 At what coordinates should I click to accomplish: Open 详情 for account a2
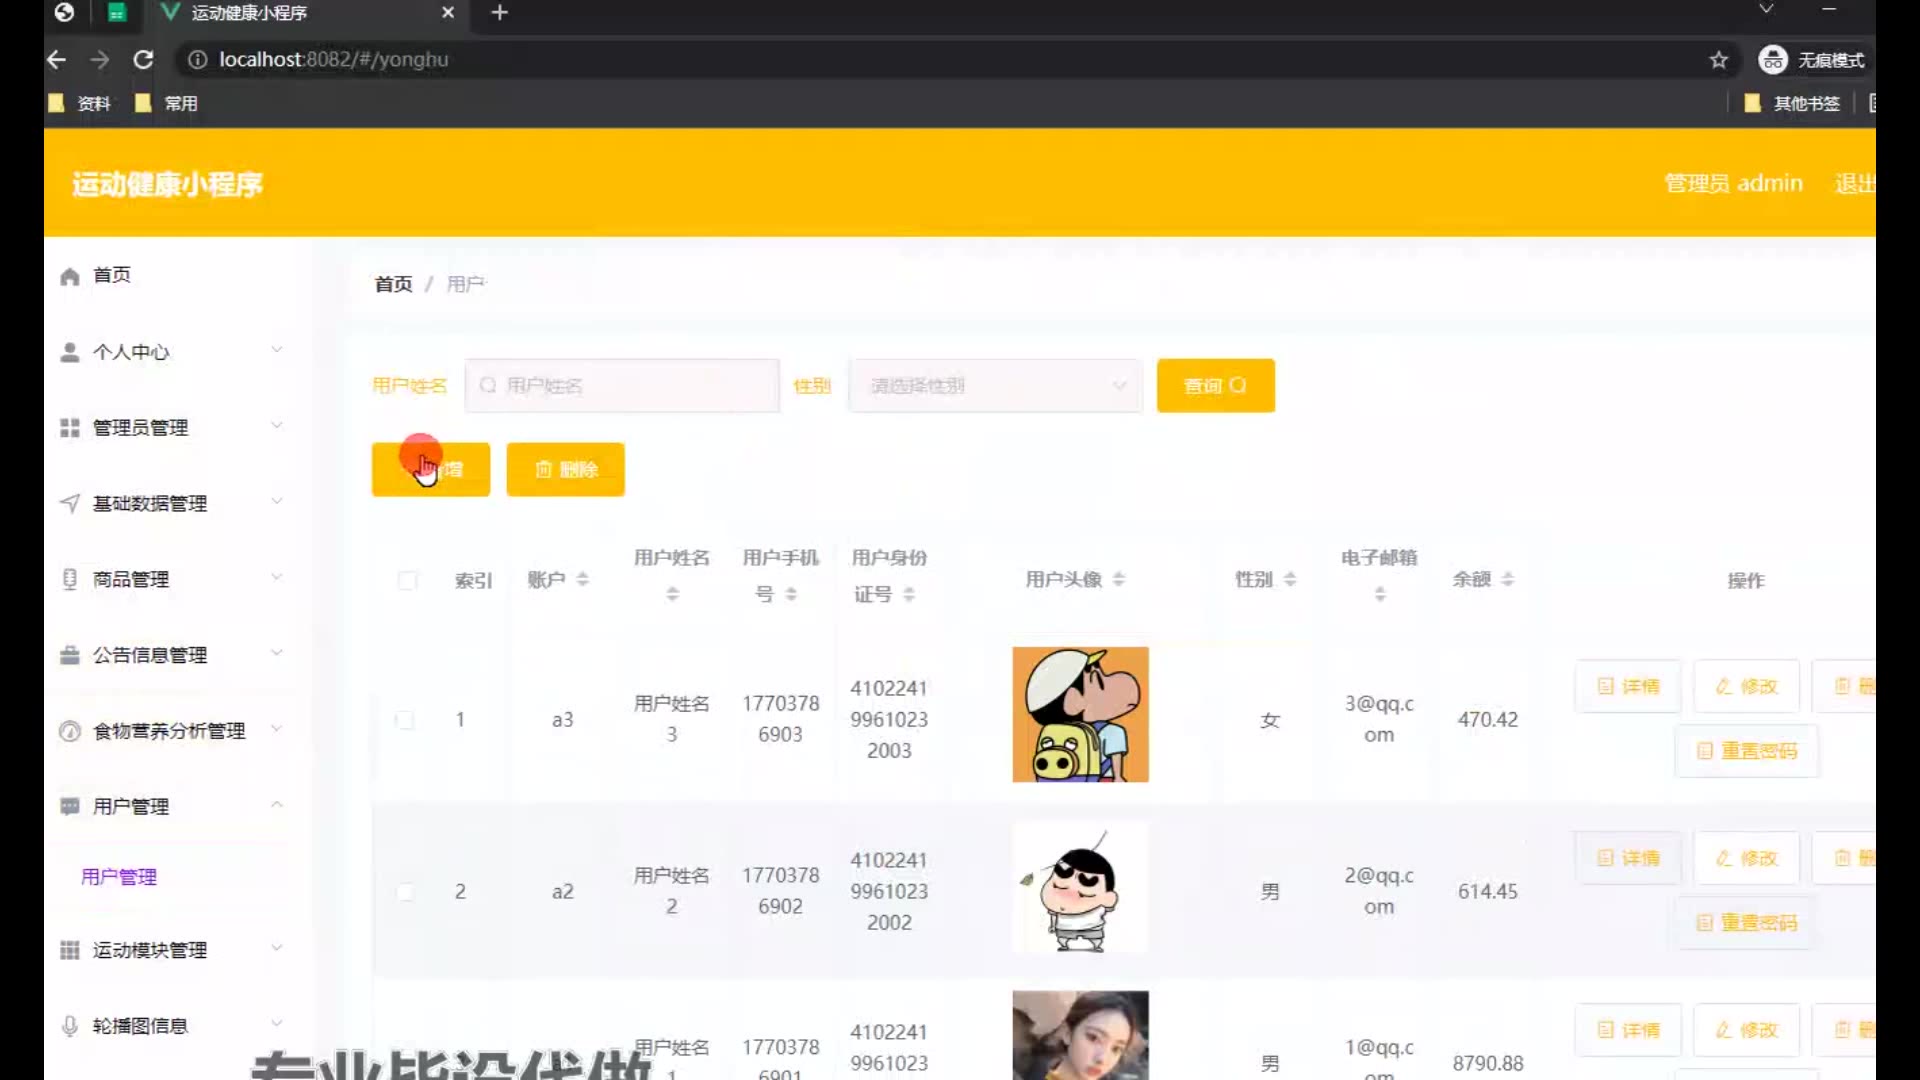pos(1628,858)
